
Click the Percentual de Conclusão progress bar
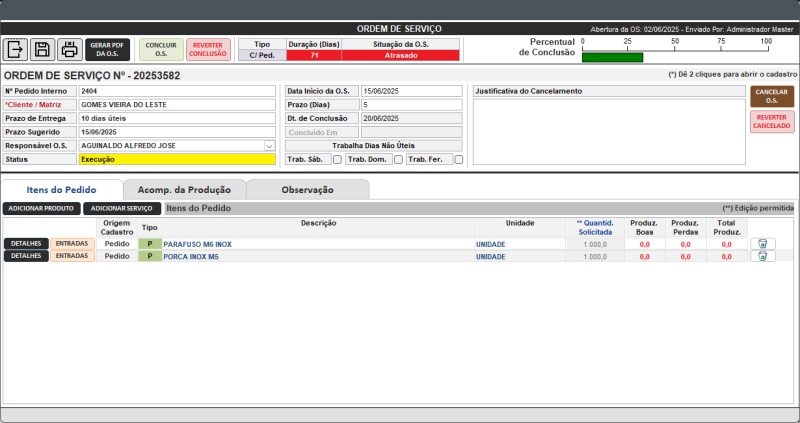[x=674, y=56]
